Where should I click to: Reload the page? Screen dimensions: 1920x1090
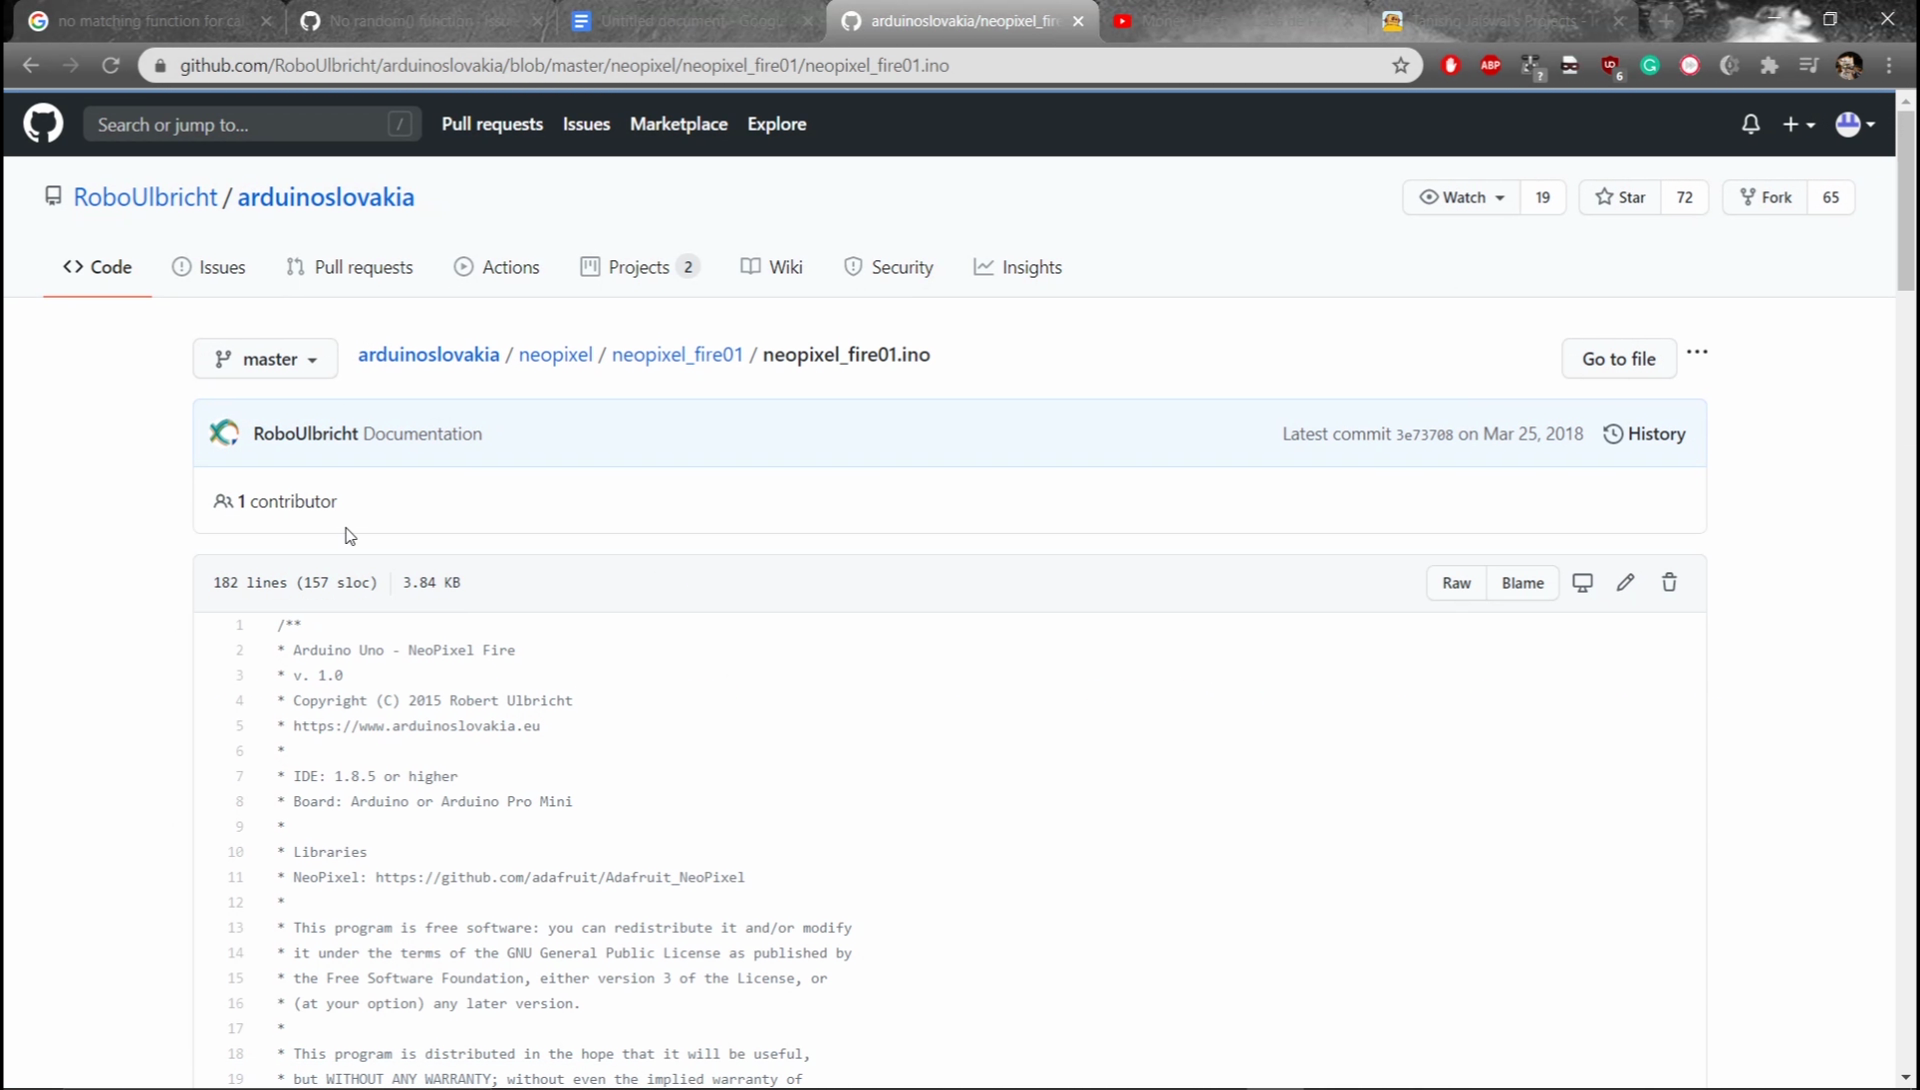[111, 65]
